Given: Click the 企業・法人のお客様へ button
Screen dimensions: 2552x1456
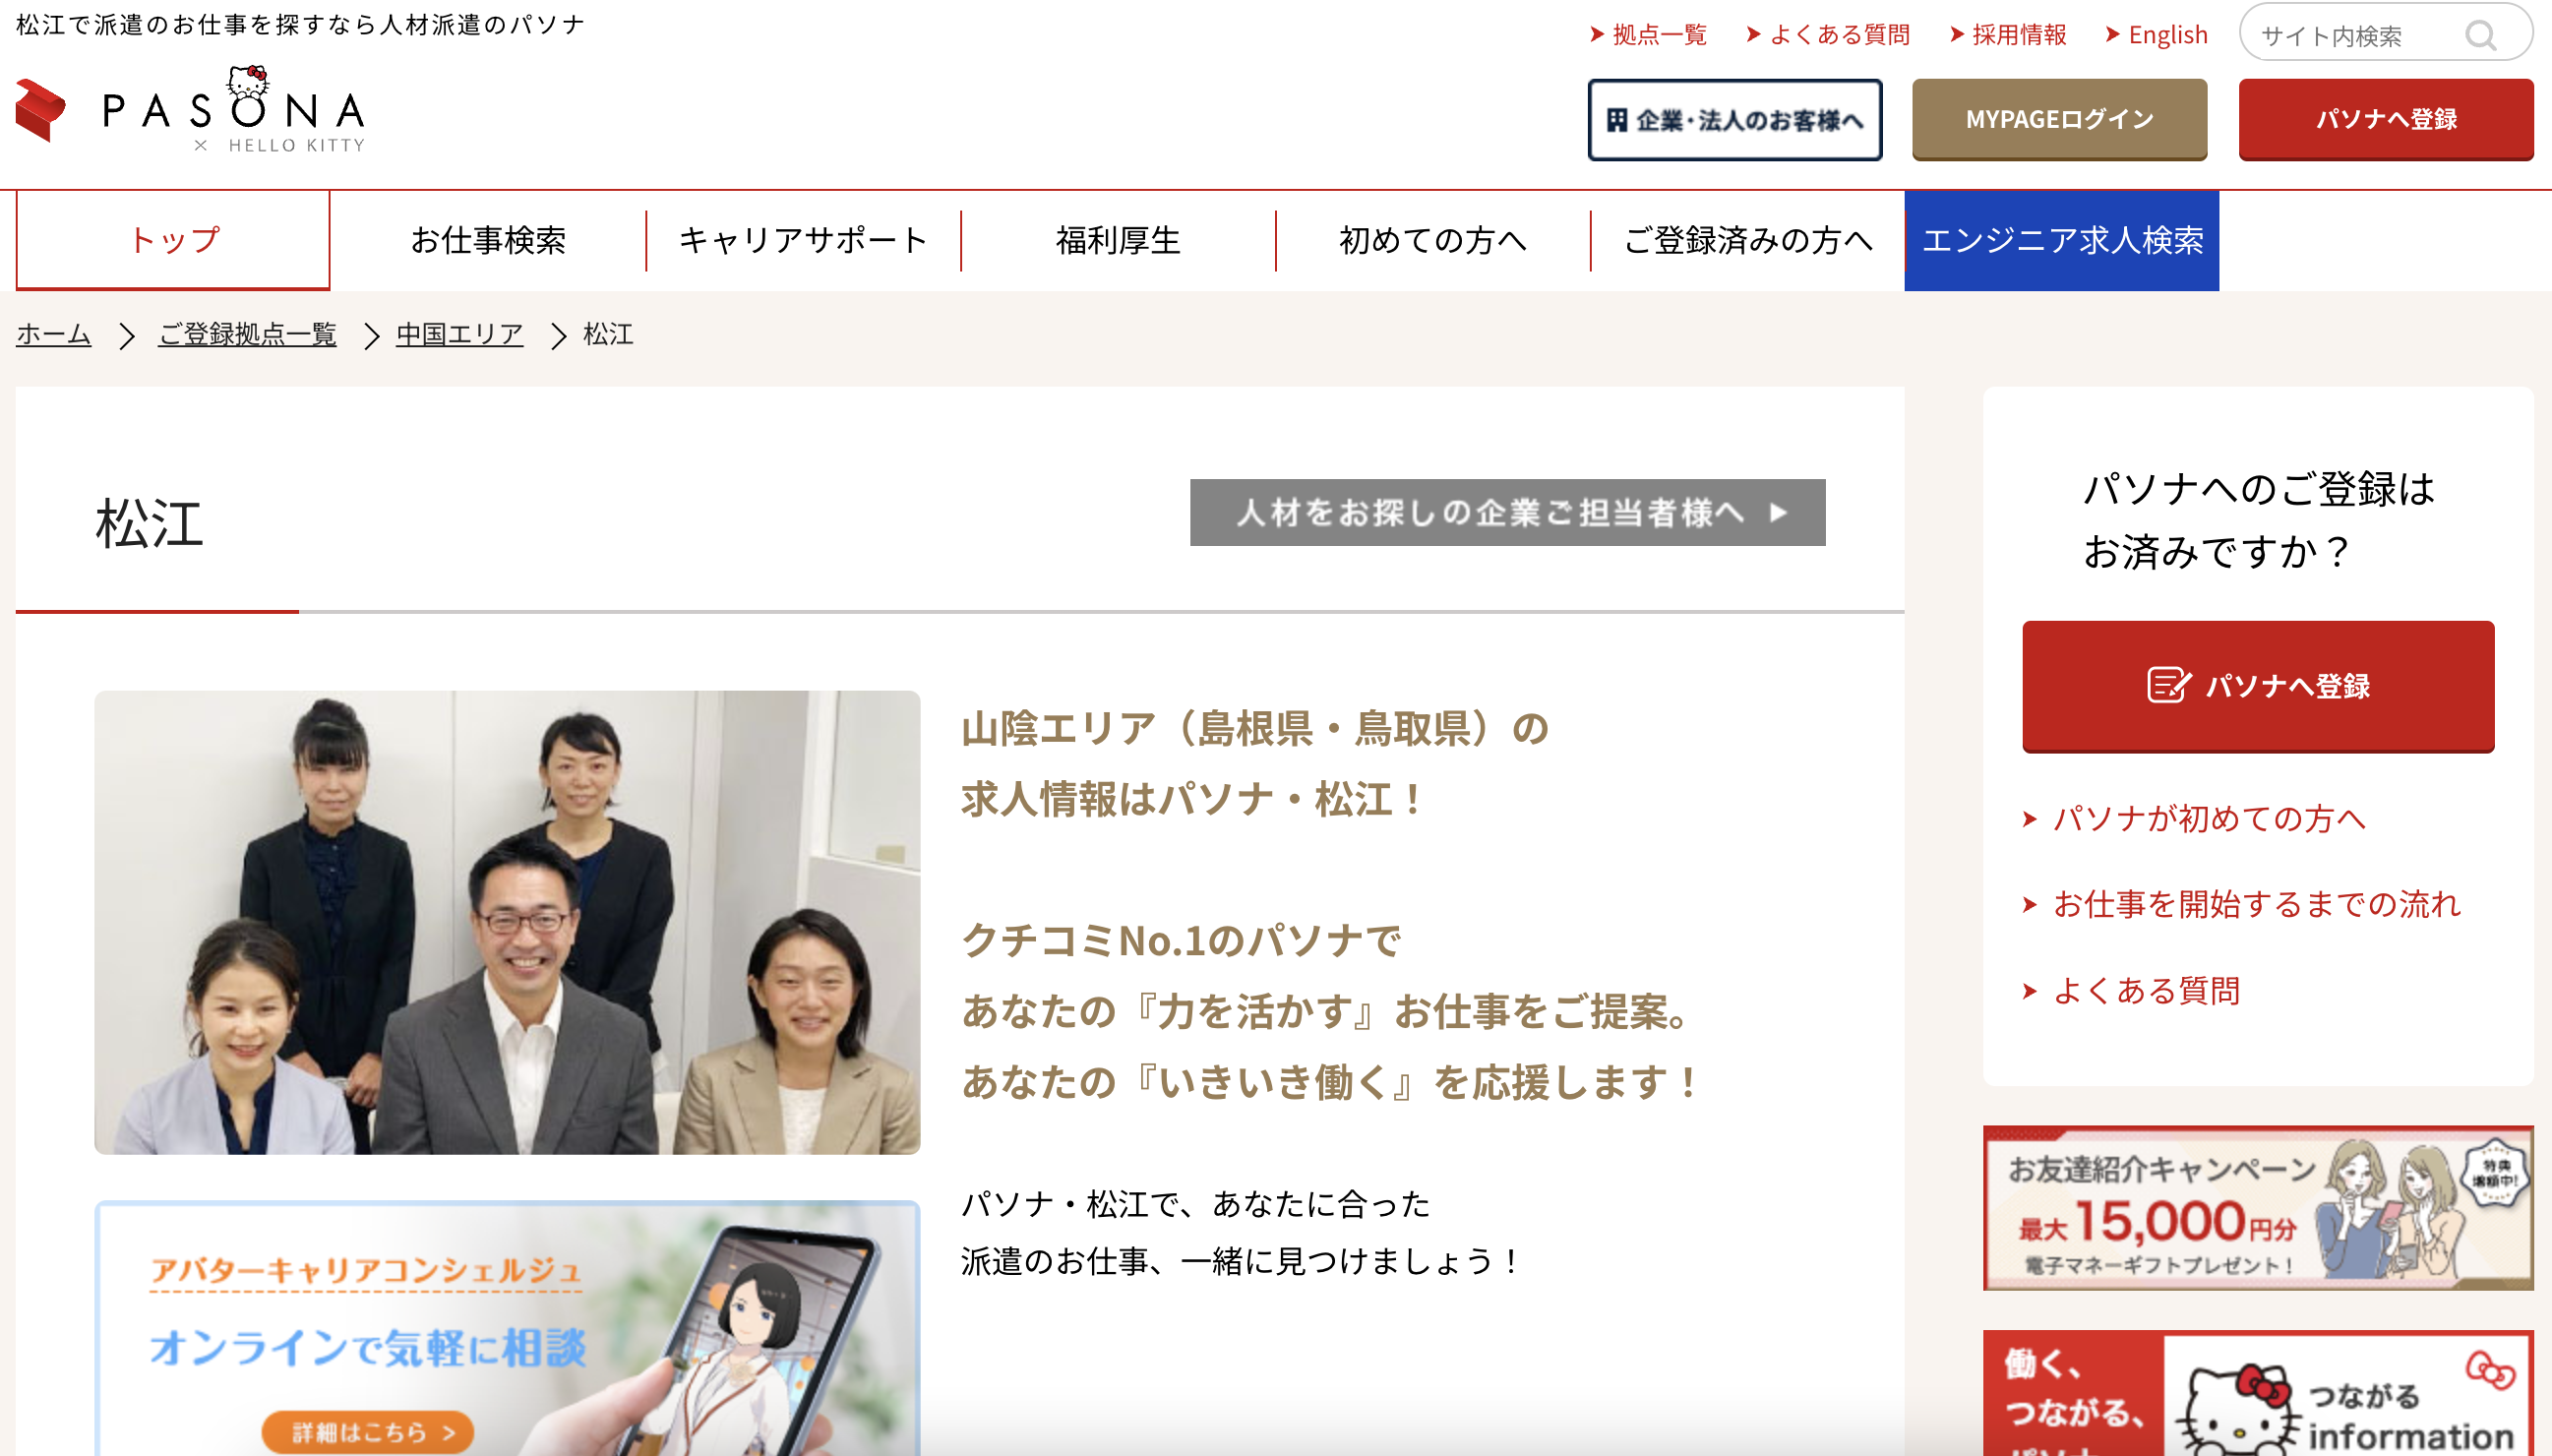Looking at the screenshot, I should [1735, 120].
